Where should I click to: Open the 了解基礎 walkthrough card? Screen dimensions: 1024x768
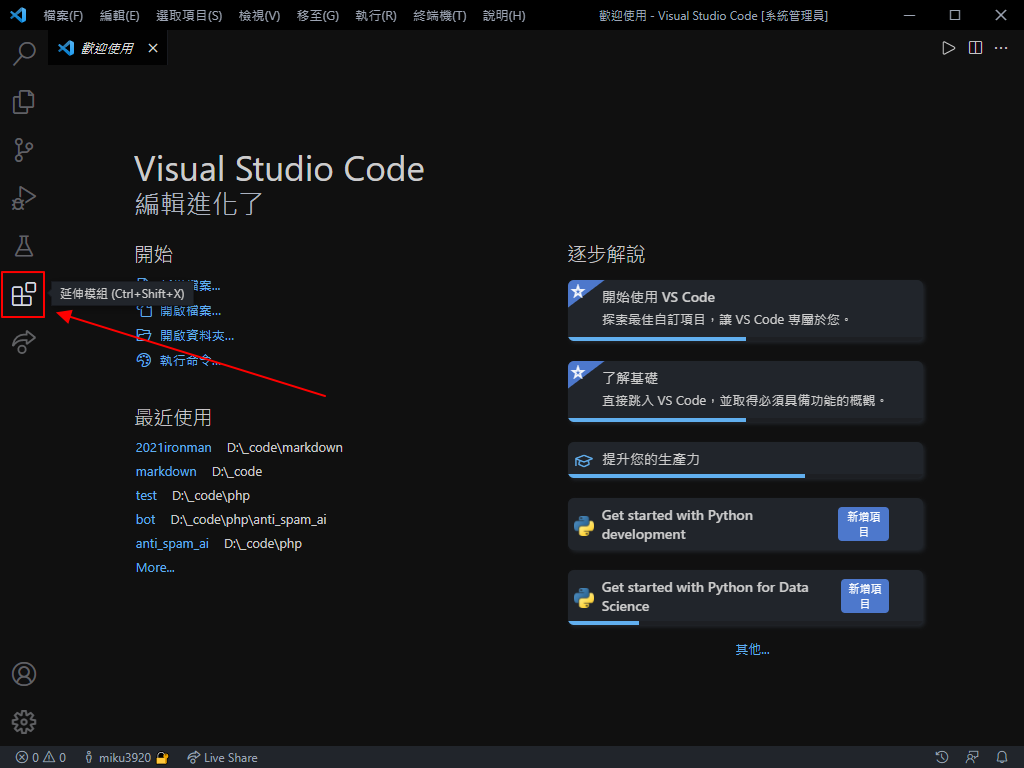point(746,391)
